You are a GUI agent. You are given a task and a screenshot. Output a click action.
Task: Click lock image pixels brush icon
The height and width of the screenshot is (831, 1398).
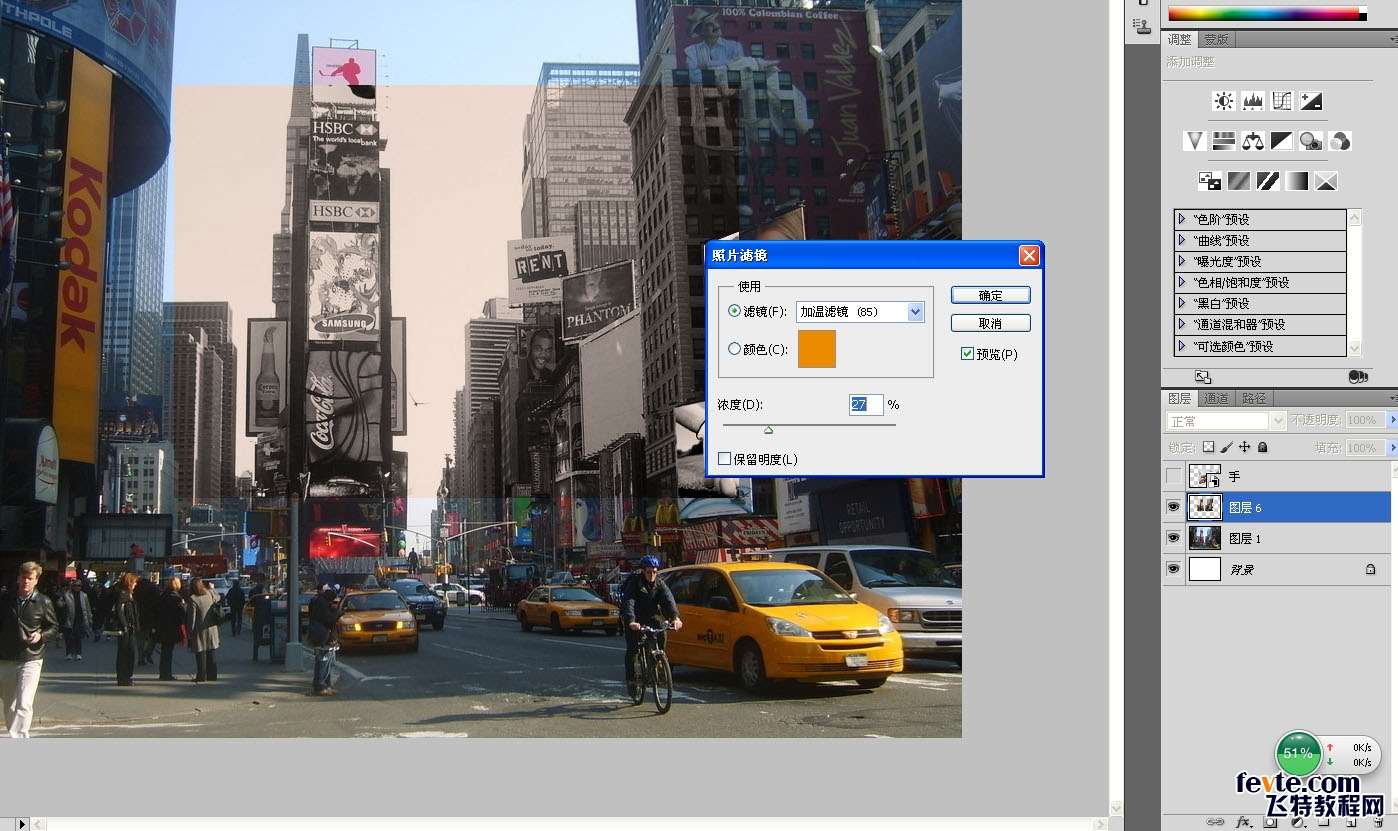click(1226, 447)
